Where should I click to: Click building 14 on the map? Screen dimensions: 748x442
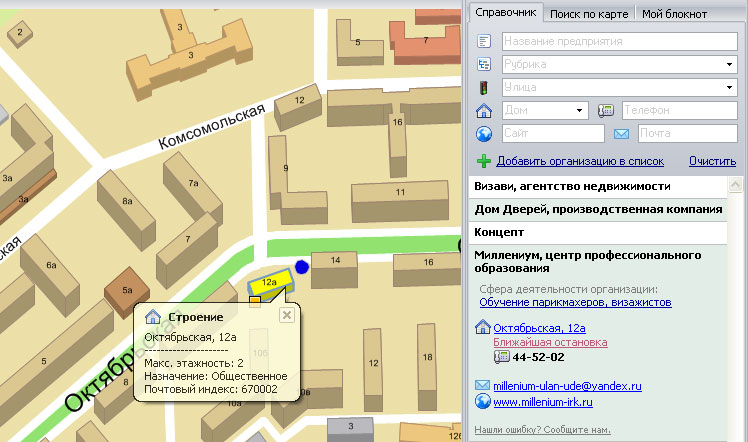[x=334, y=269]
